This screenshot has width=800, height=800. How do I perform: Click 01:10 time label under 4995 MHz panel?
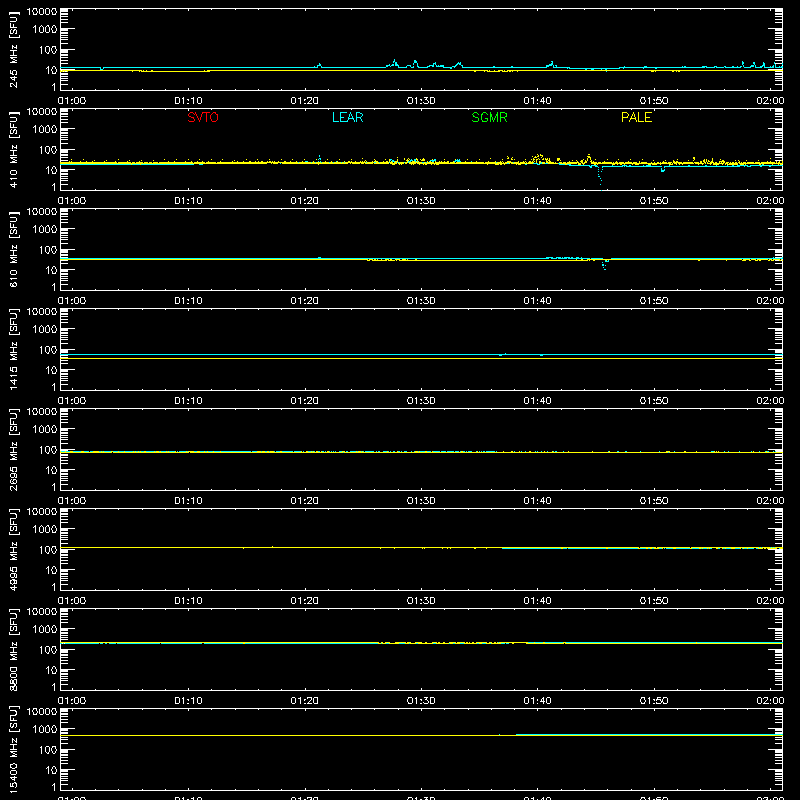click(188, 601)
